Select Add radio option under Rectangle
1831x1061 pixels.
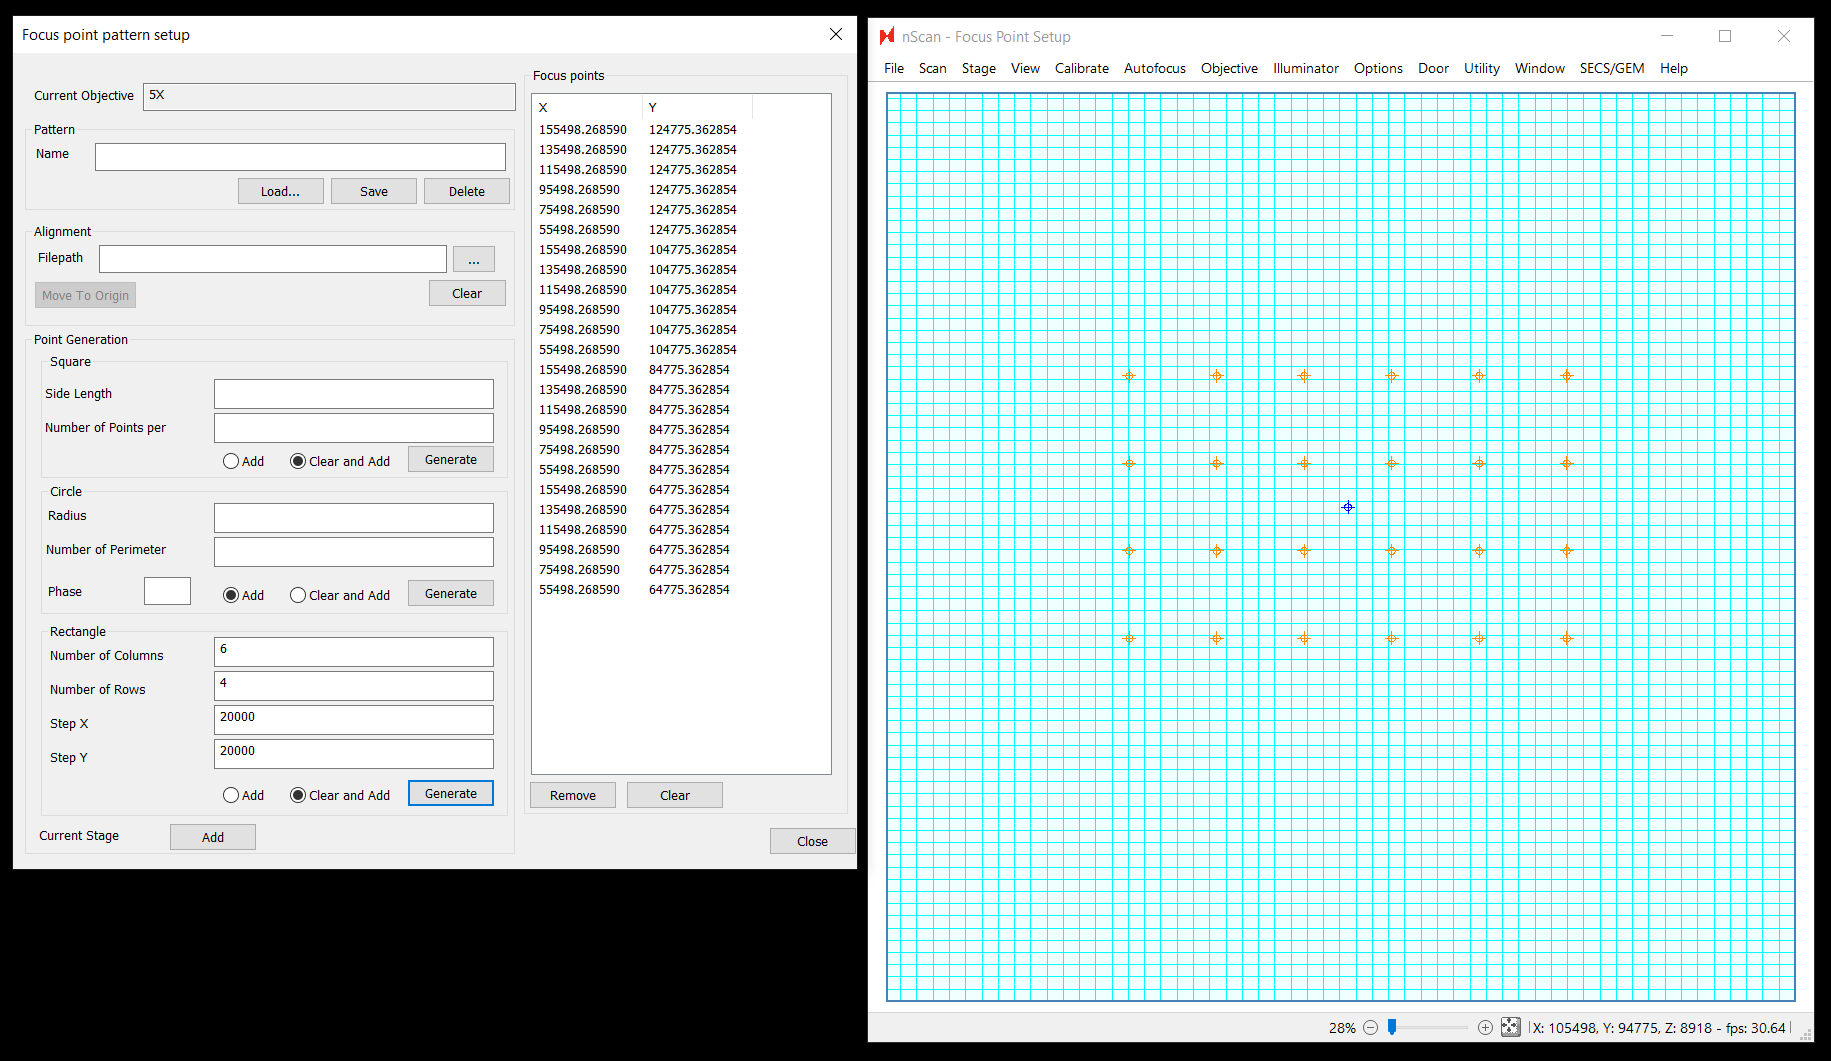(x=231, y=795)
